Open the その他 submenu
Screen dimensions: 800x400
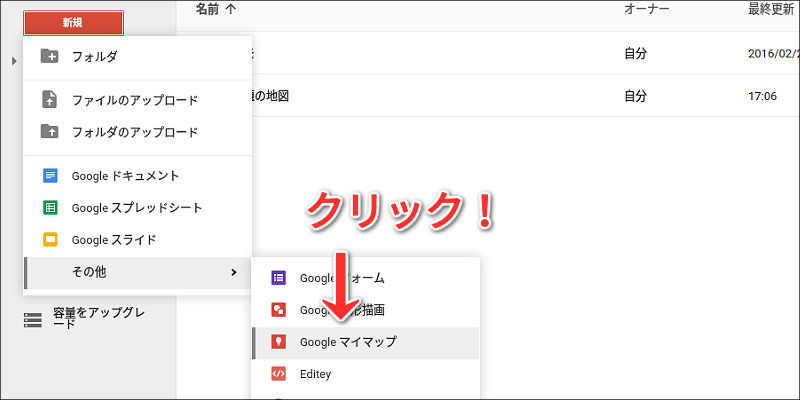click(x=137, y=272)
